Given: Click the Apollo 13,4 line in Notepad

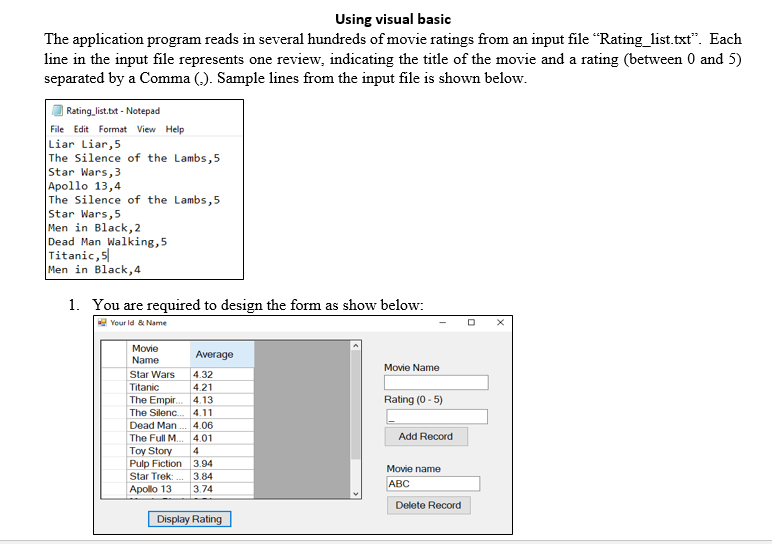Looking at the screenshot, I should [84, 186].
